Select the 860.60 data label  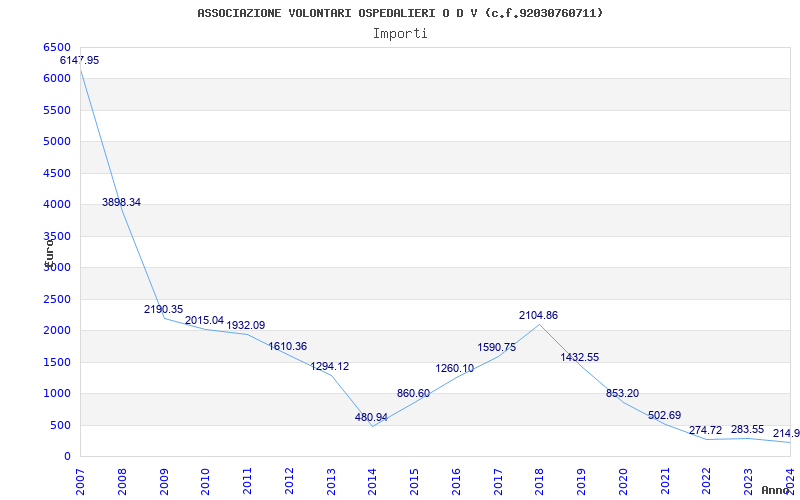413,393
